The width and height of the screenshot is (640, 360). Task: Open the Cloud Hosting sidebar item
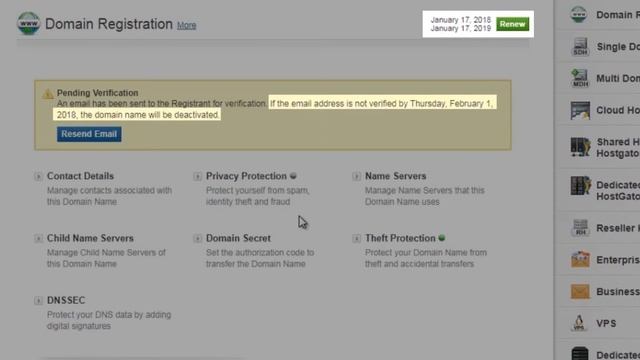(618, 110)
